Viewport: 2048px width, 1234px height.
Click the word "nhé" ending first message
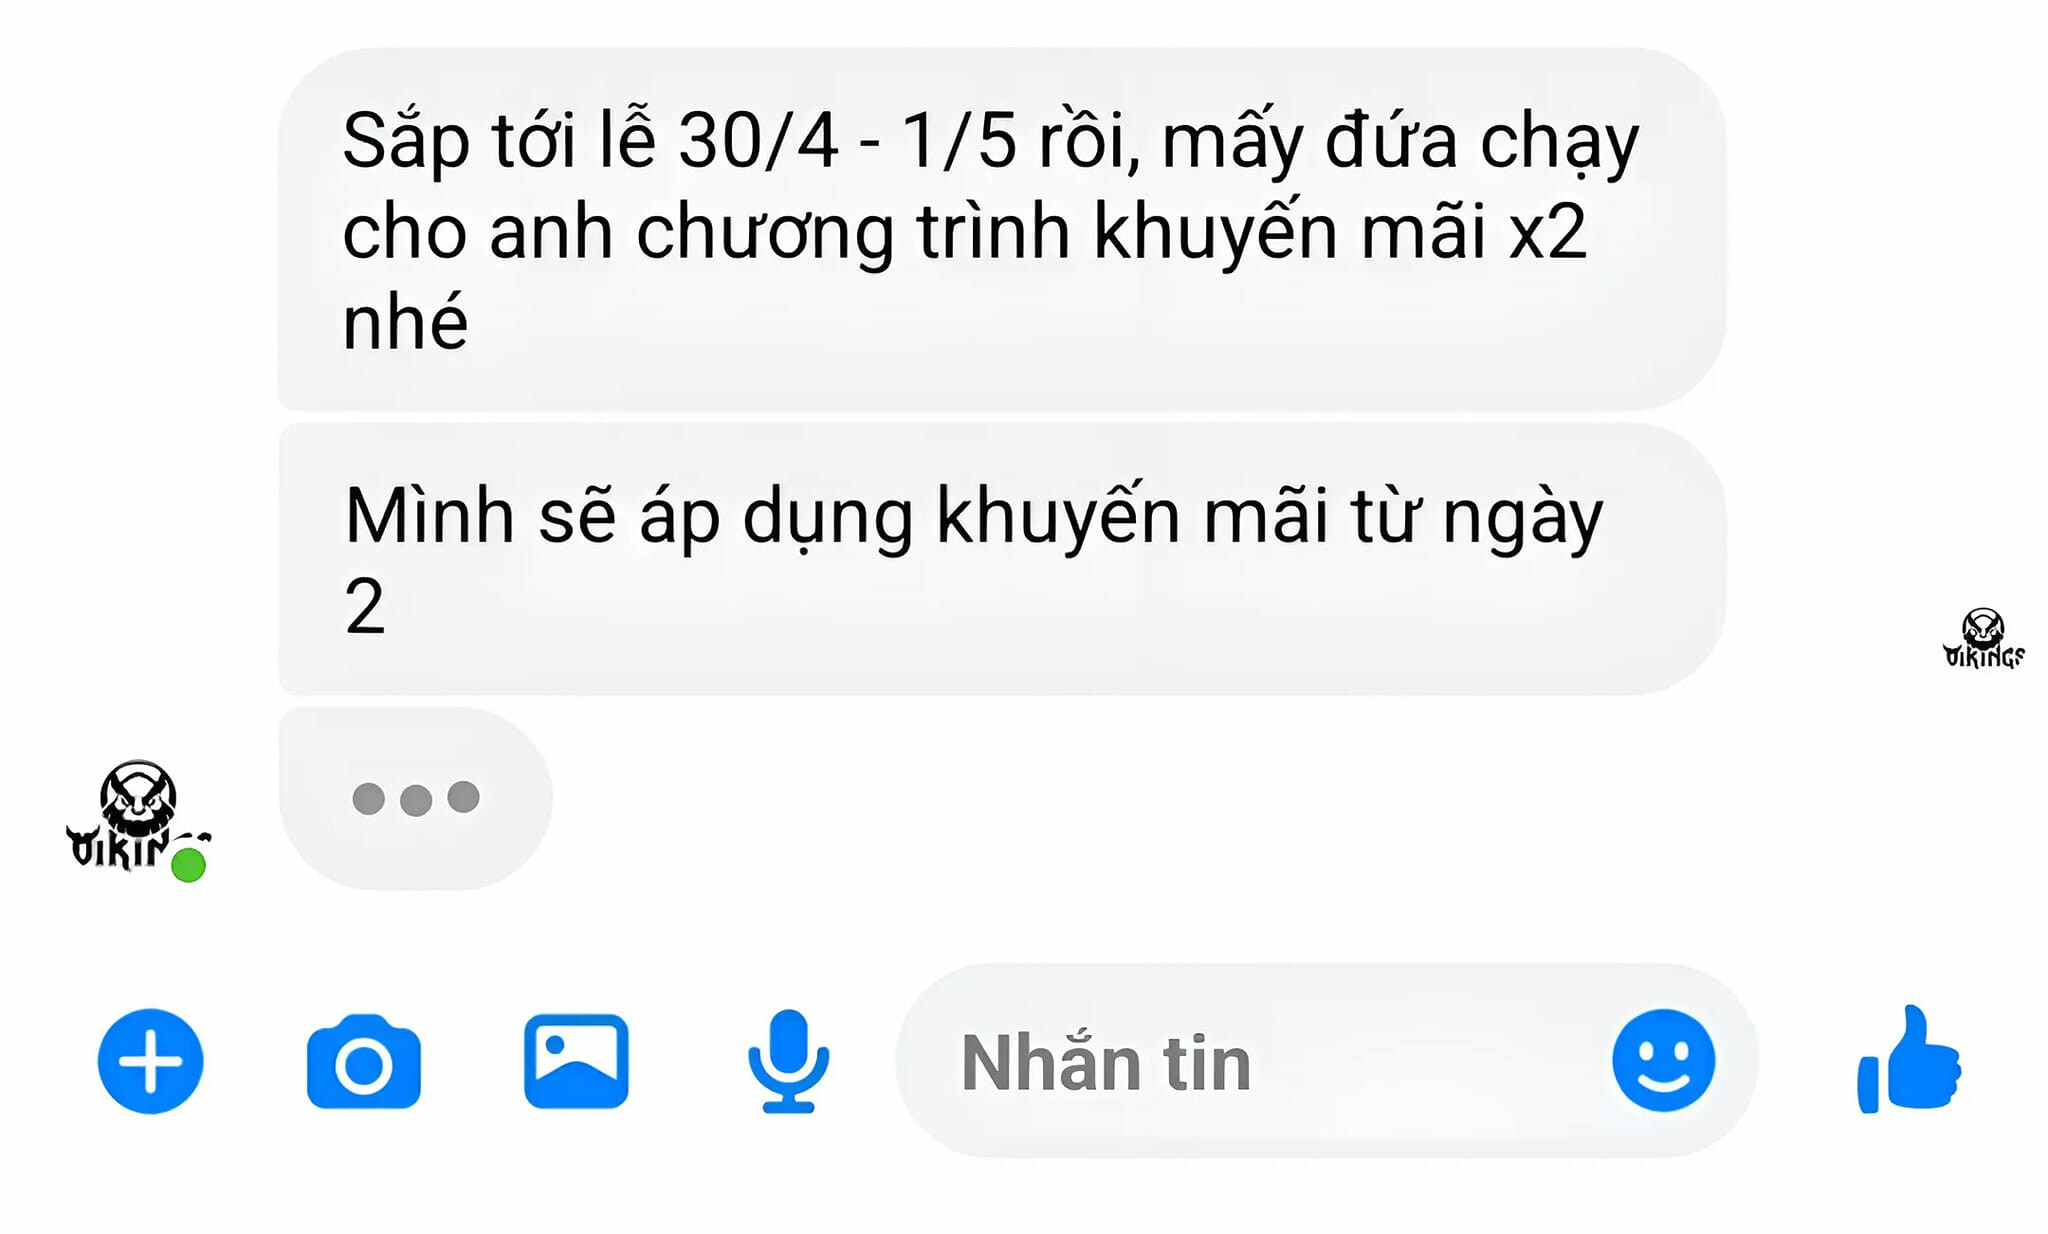point(405,321)
